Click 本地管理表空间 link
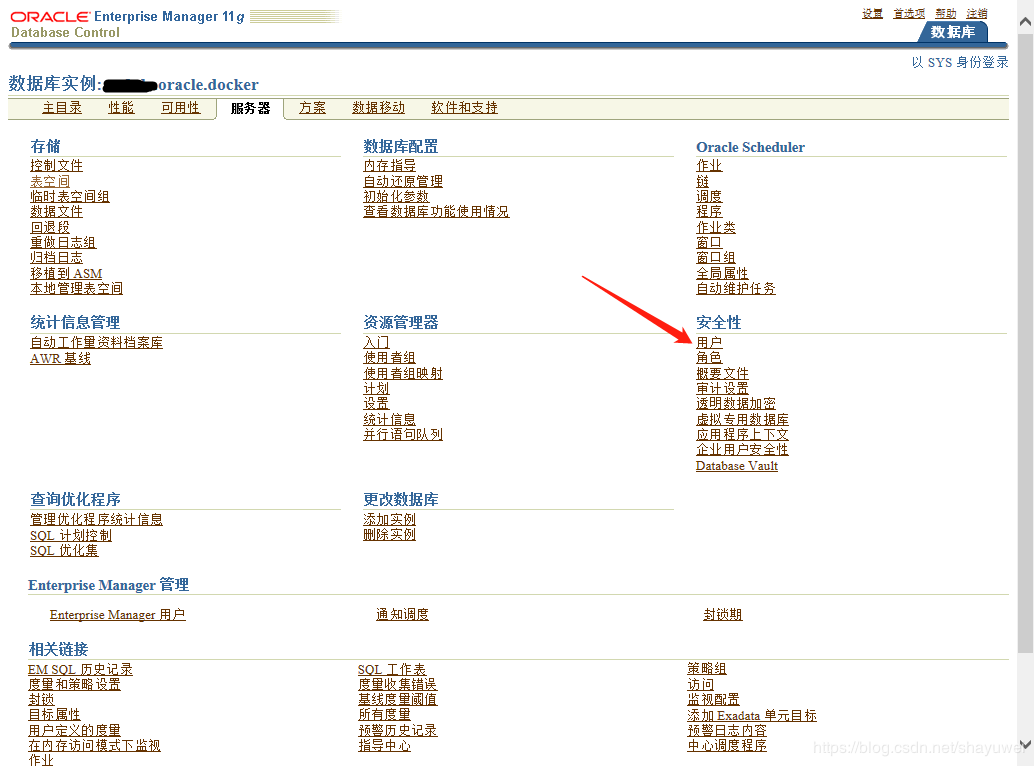 click(76, 289)
